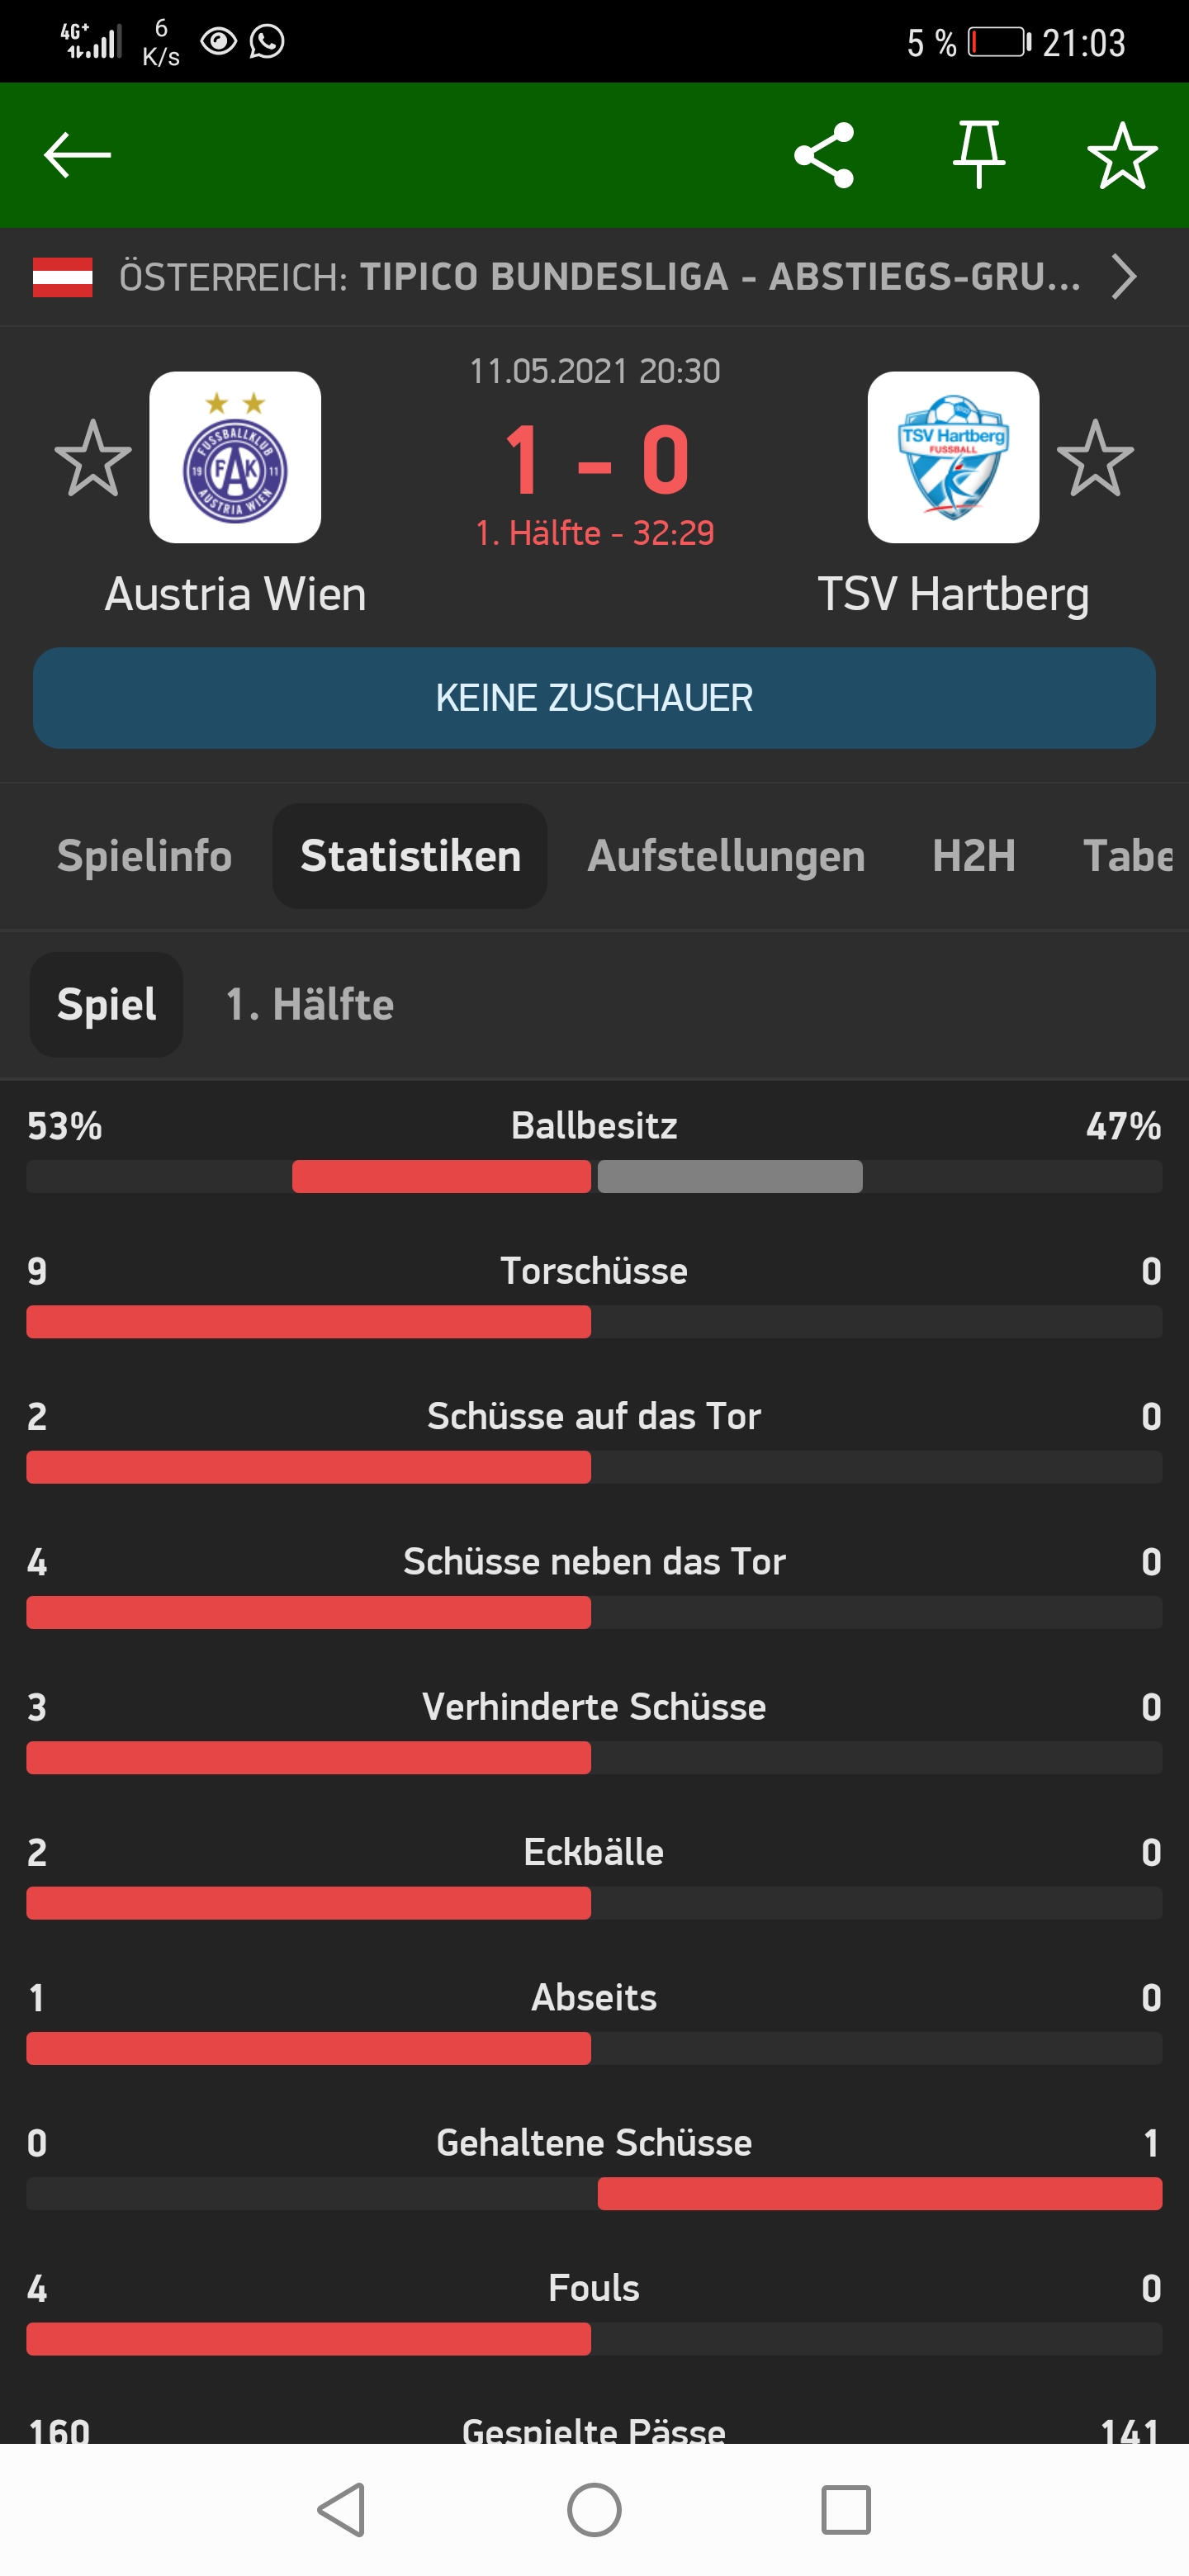Toggle favorite star for TSV Hartberg

tap(1095, 458)
